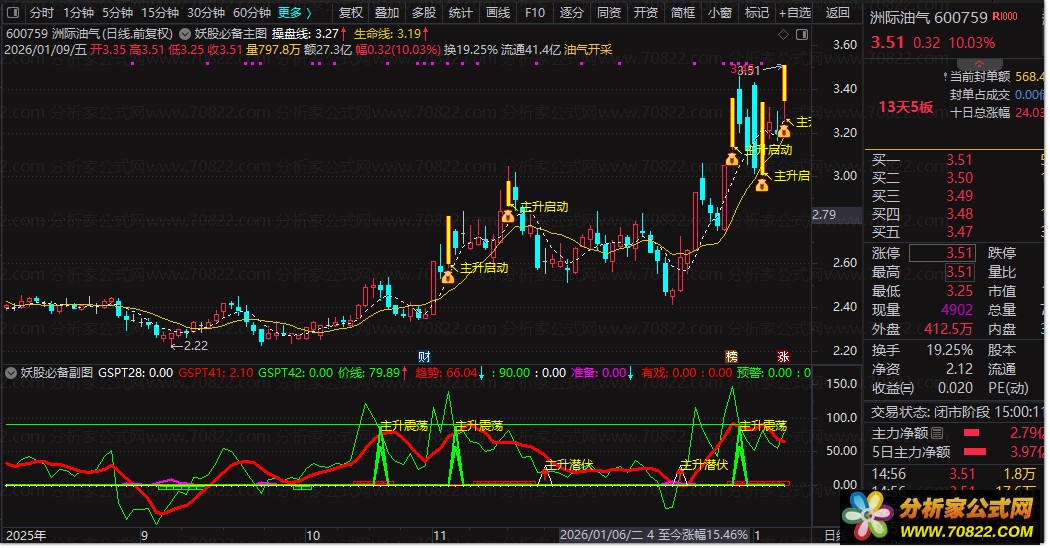Viewport: 1050px width, 548px height.
Task: Click the 买五 price 3.47
Action: point(959,232)
